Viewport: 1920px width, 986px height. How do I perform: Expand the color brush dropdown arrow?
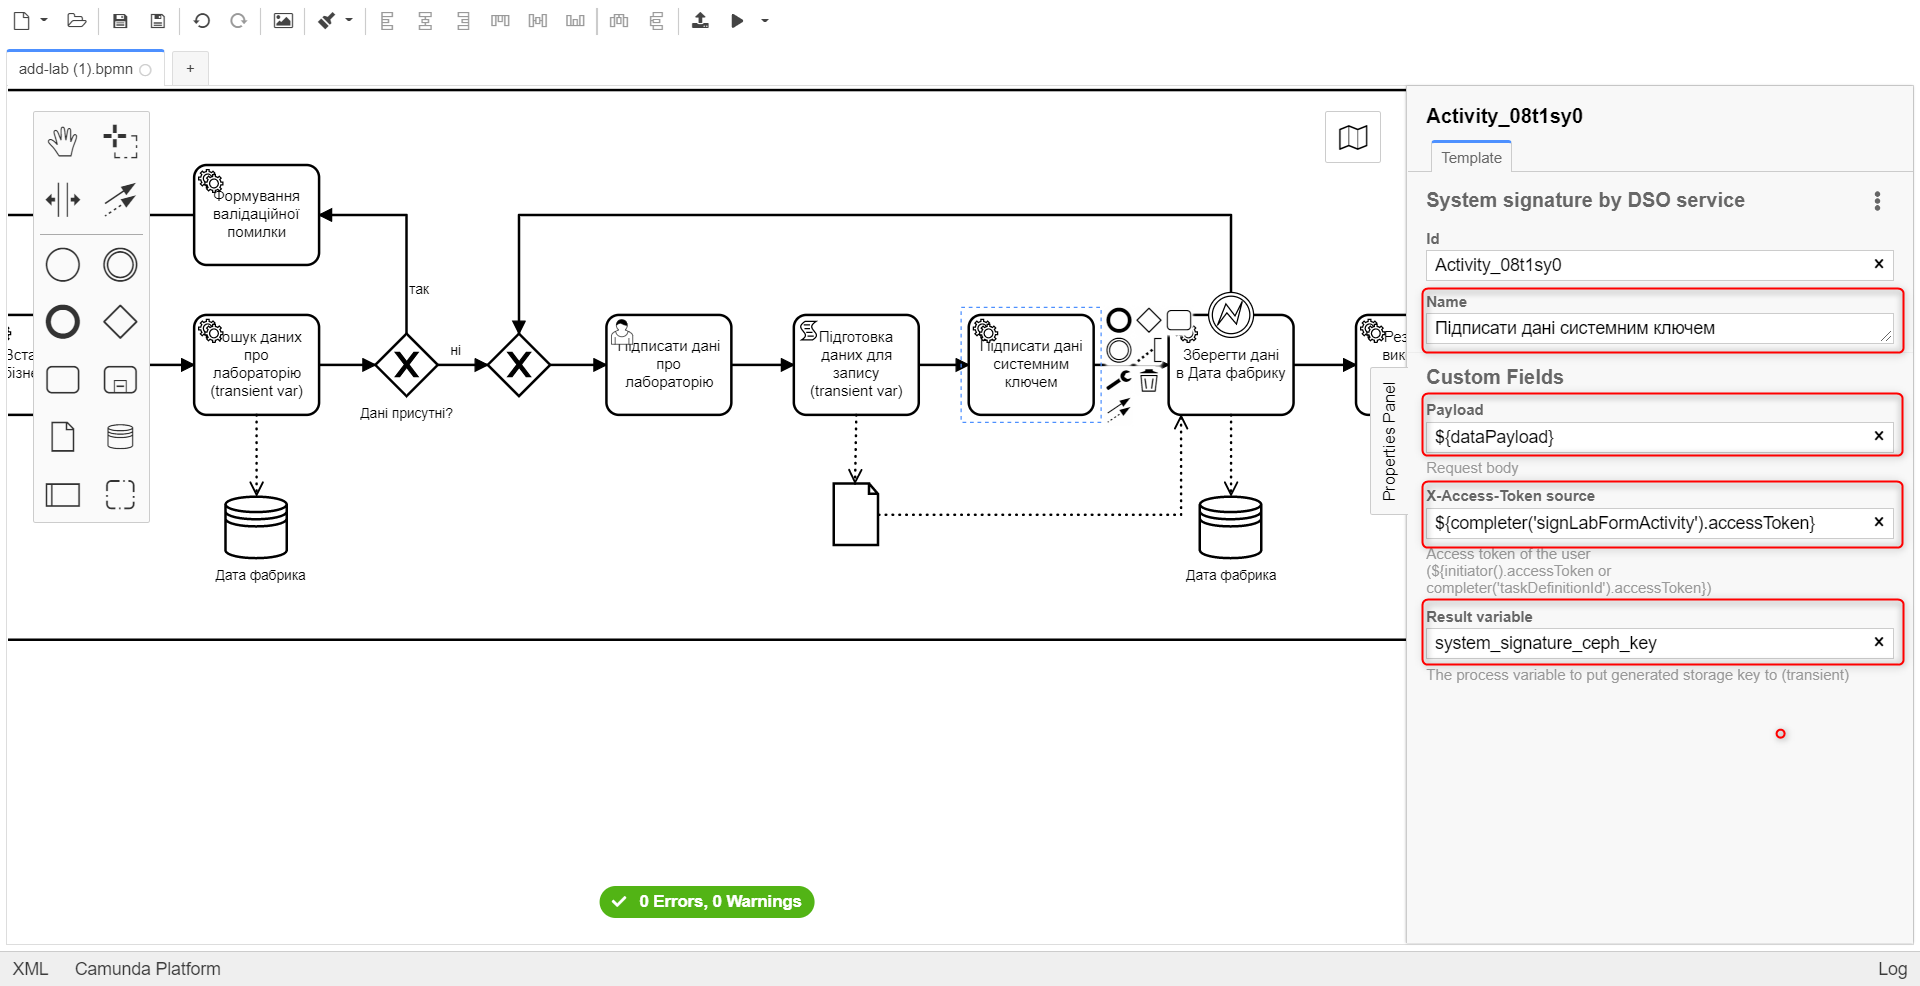tap(349, 20)
